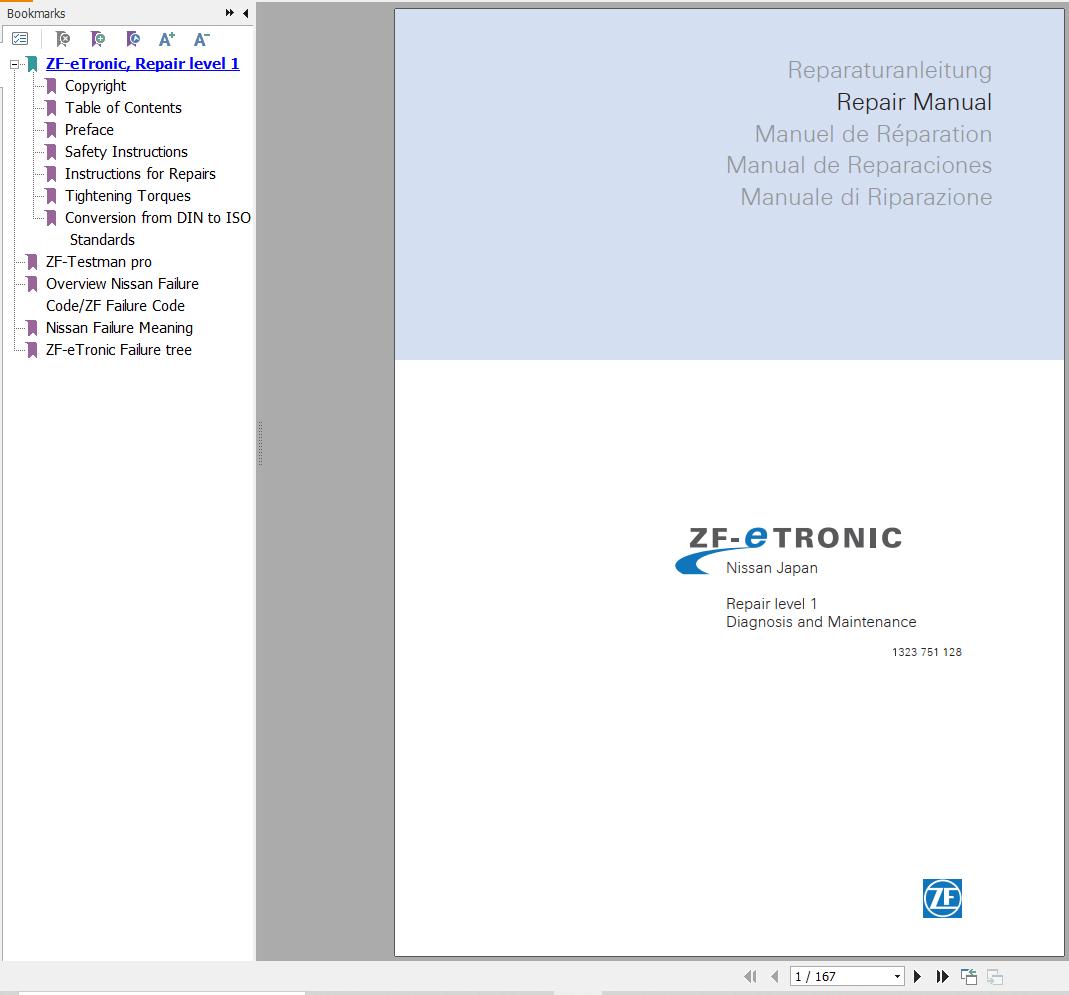Click the purple icon beside Tightening Torques
The image size is (1069, 995).
(x=51, y=196)
